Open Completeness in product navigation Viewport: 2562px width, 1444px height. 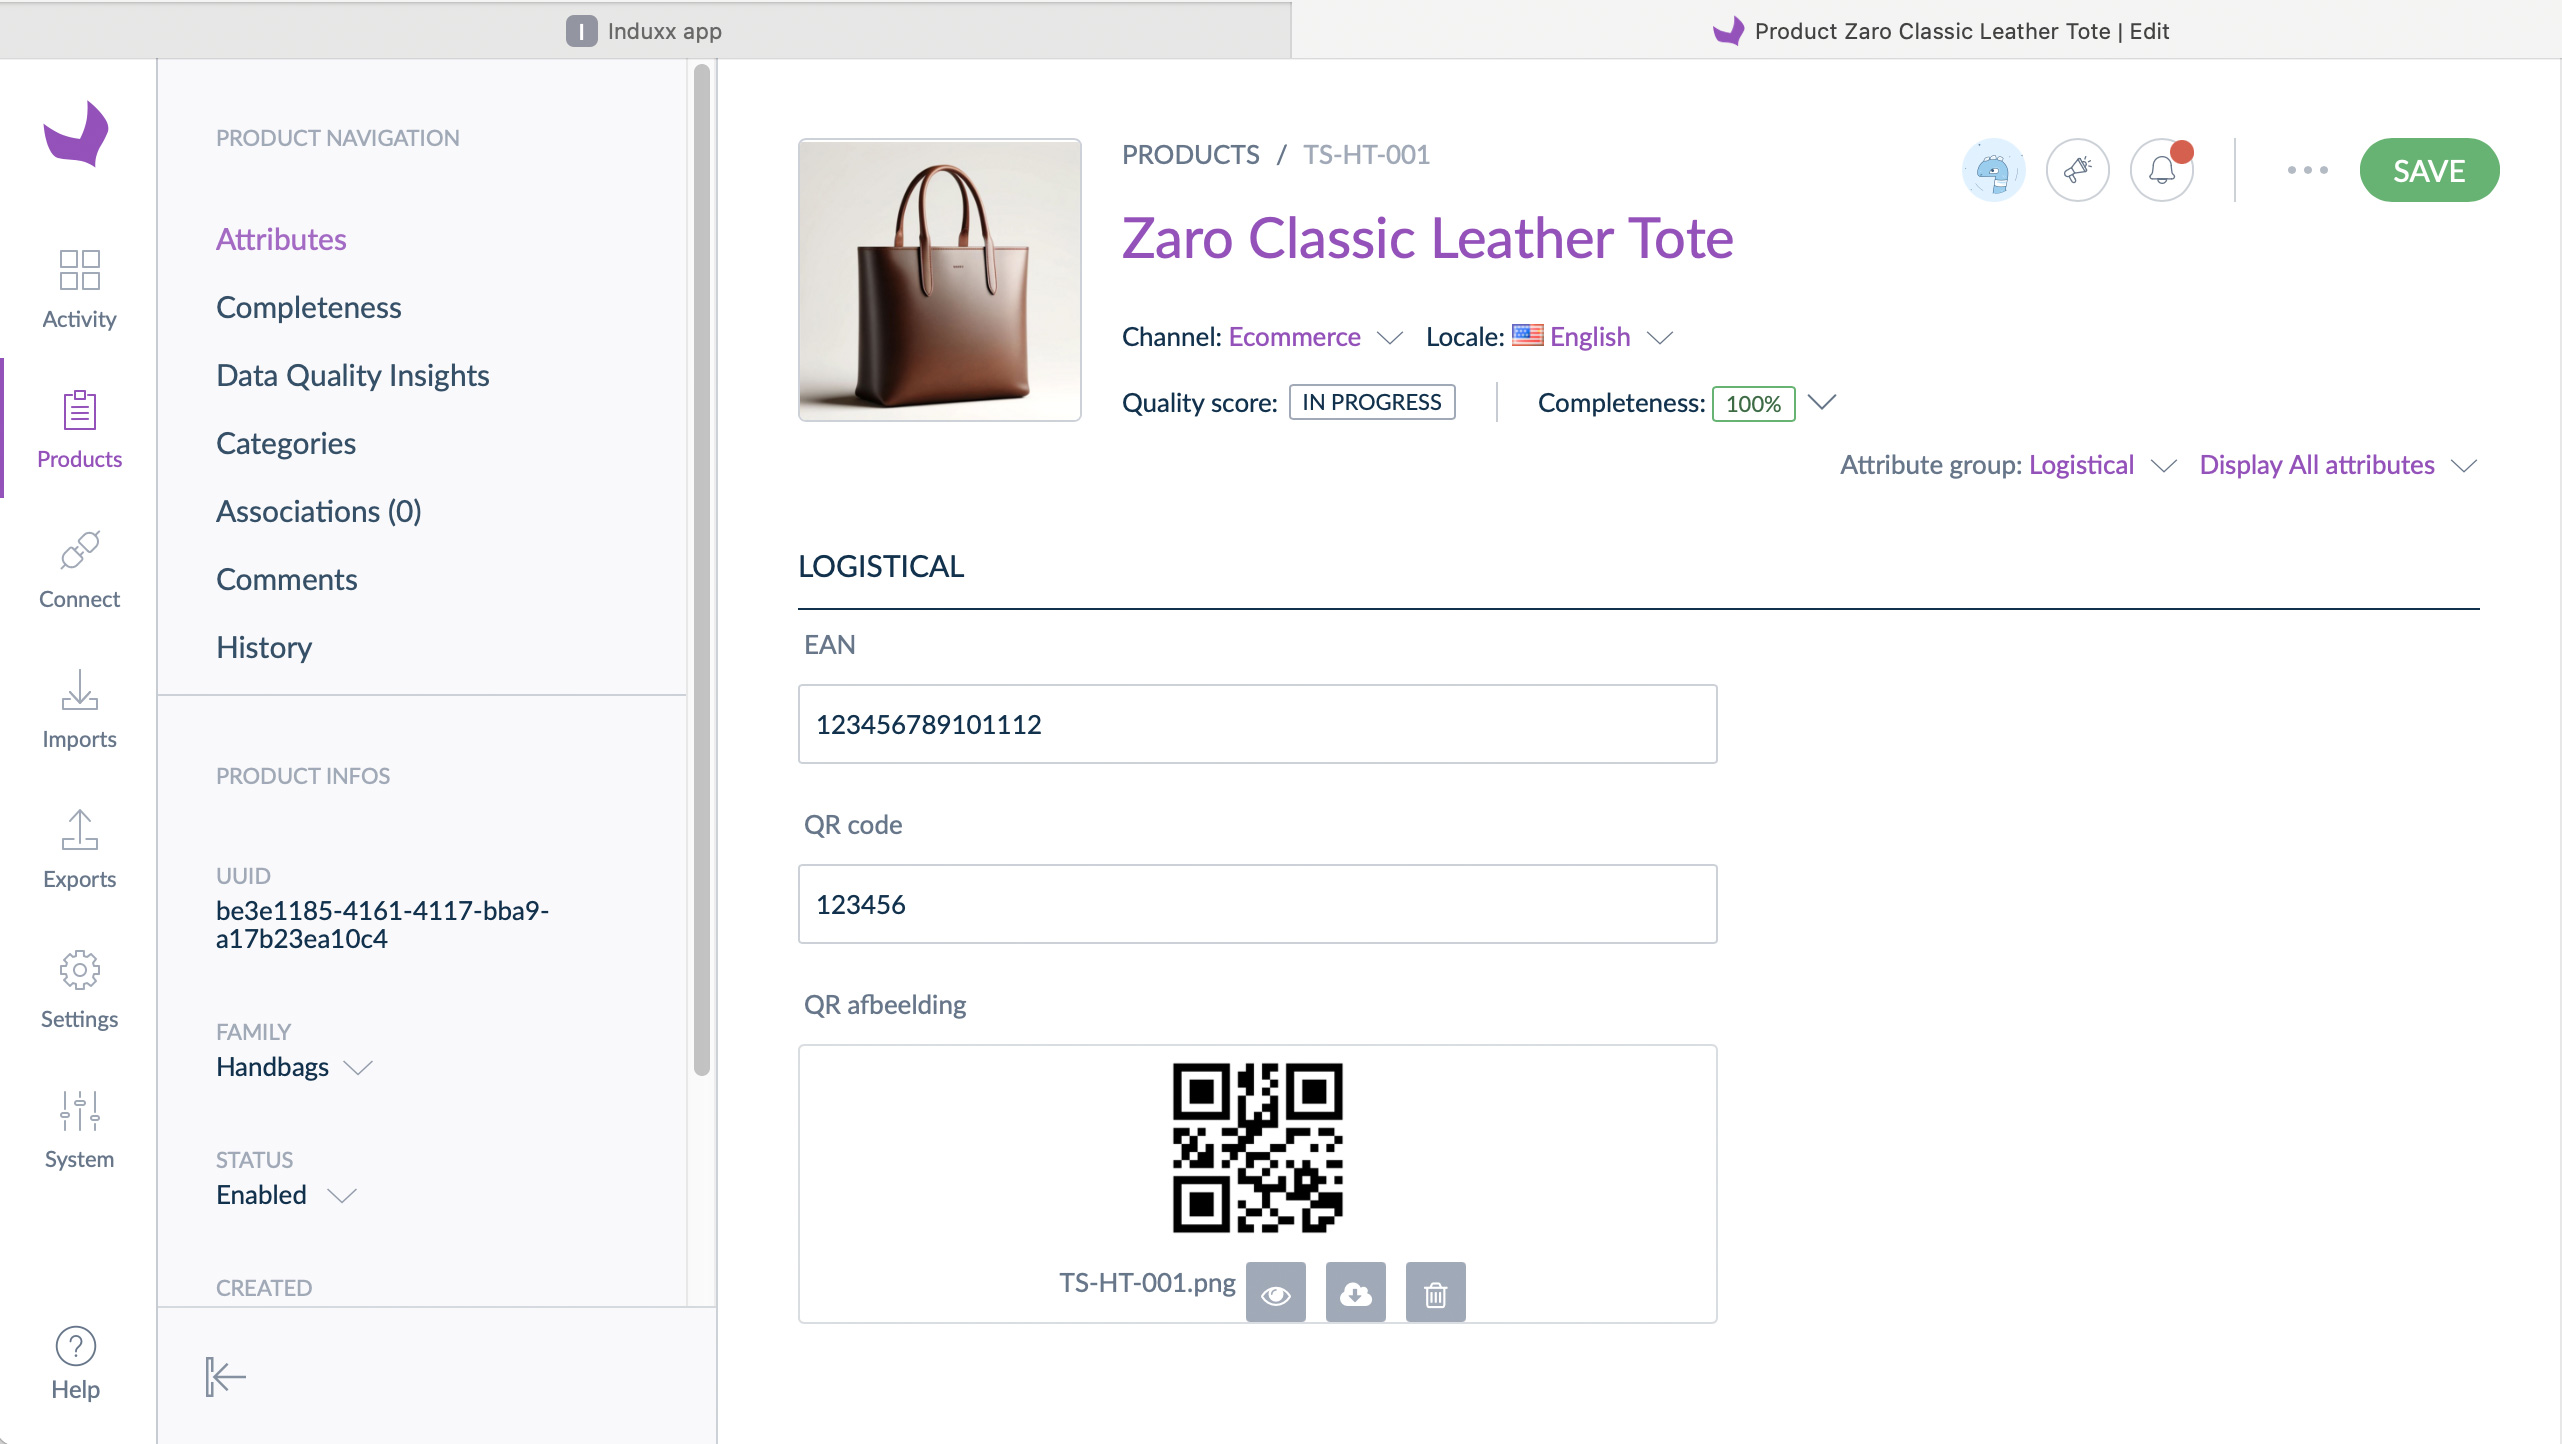click(308, 307)
